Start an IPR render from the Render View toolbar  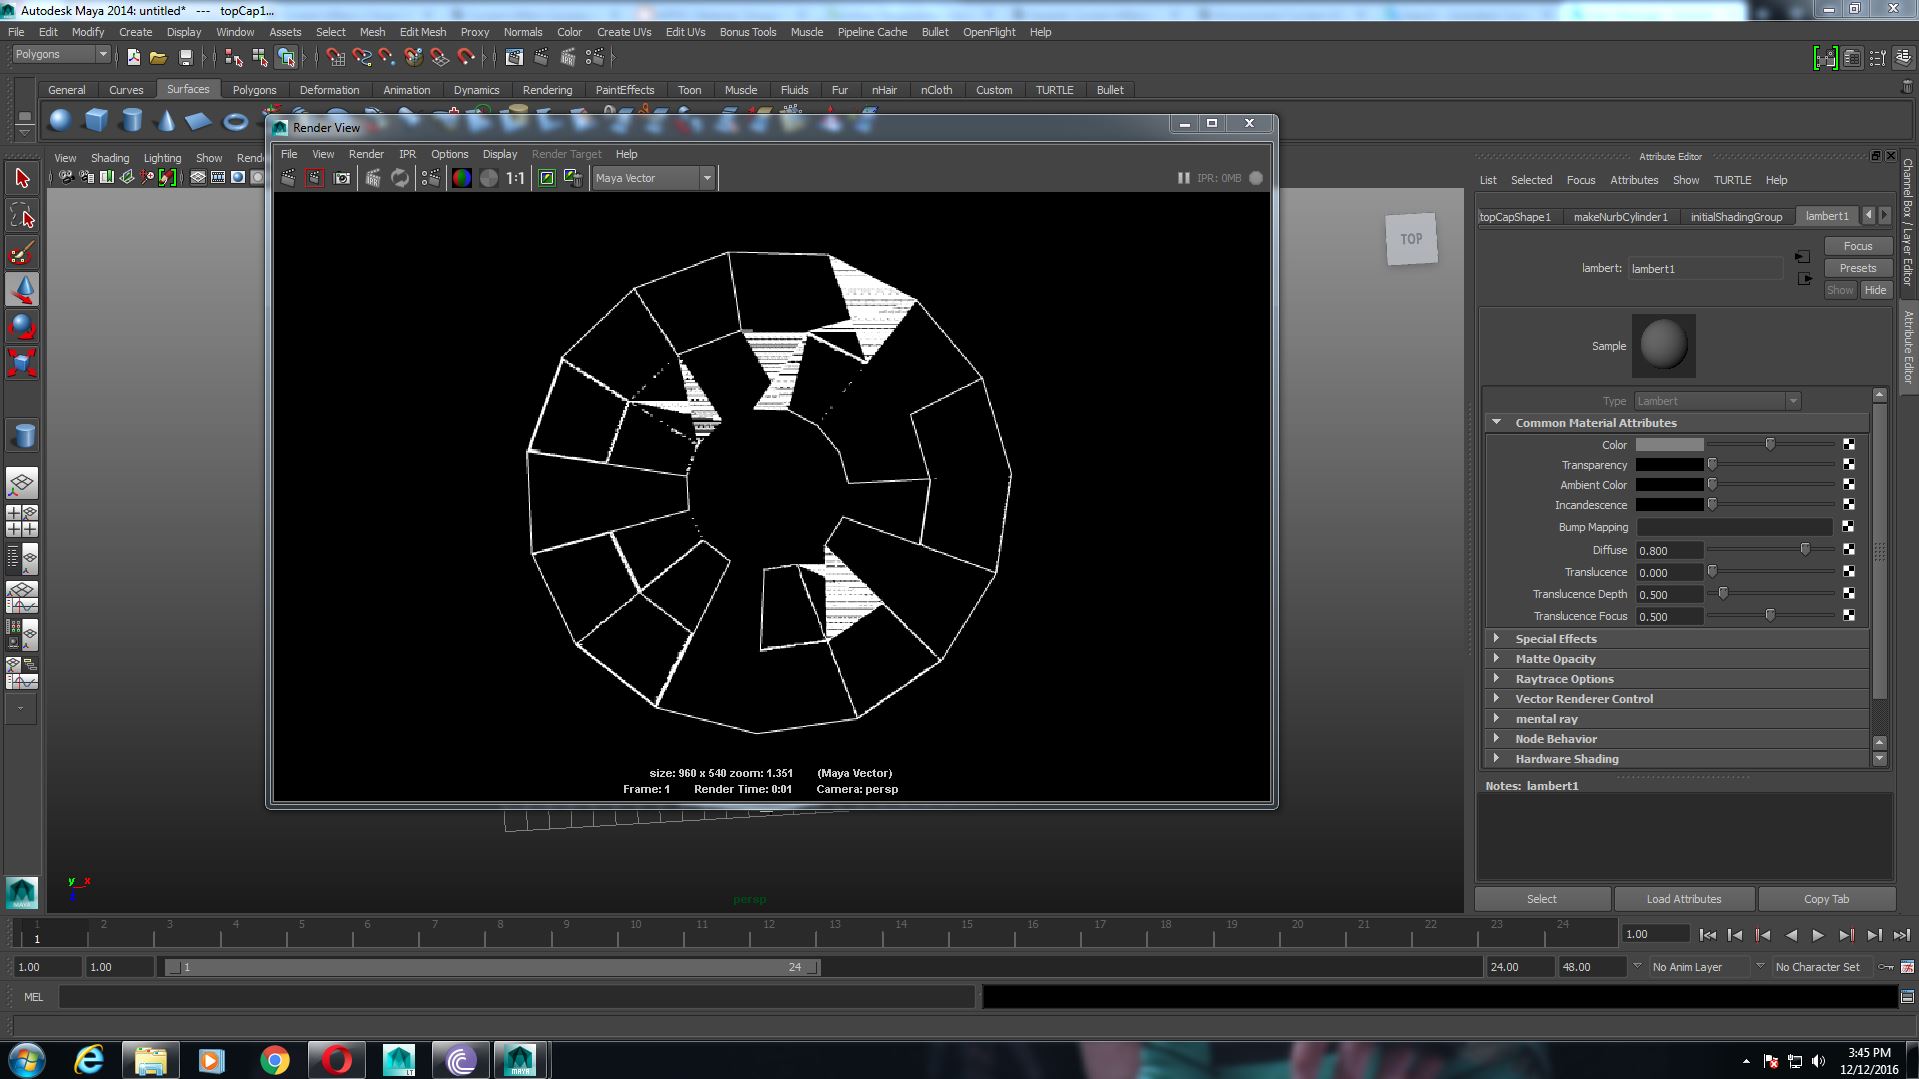coord(372,177)
